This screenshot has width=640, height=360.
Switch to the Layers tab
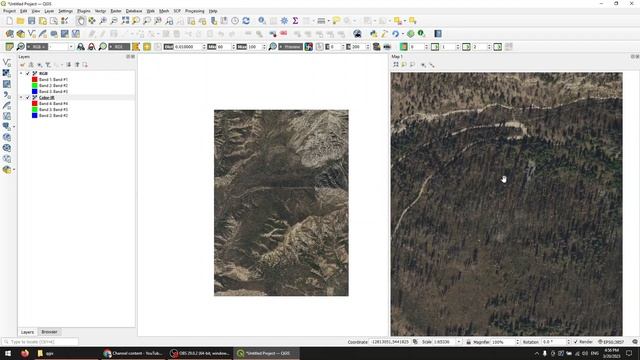[x=27, y=332]
